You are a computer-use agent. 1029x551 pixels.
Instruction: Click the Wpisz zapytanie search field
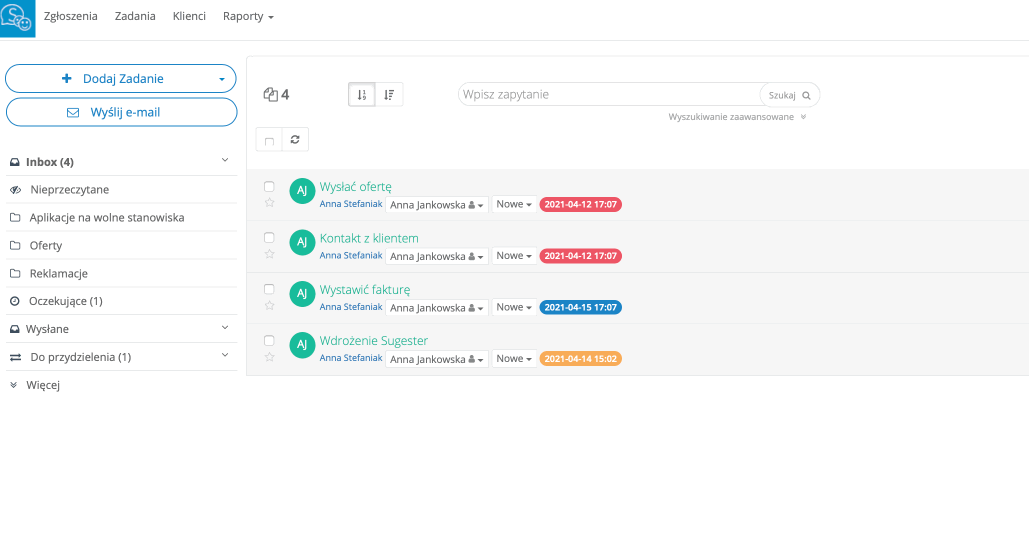tap(610, 94)
